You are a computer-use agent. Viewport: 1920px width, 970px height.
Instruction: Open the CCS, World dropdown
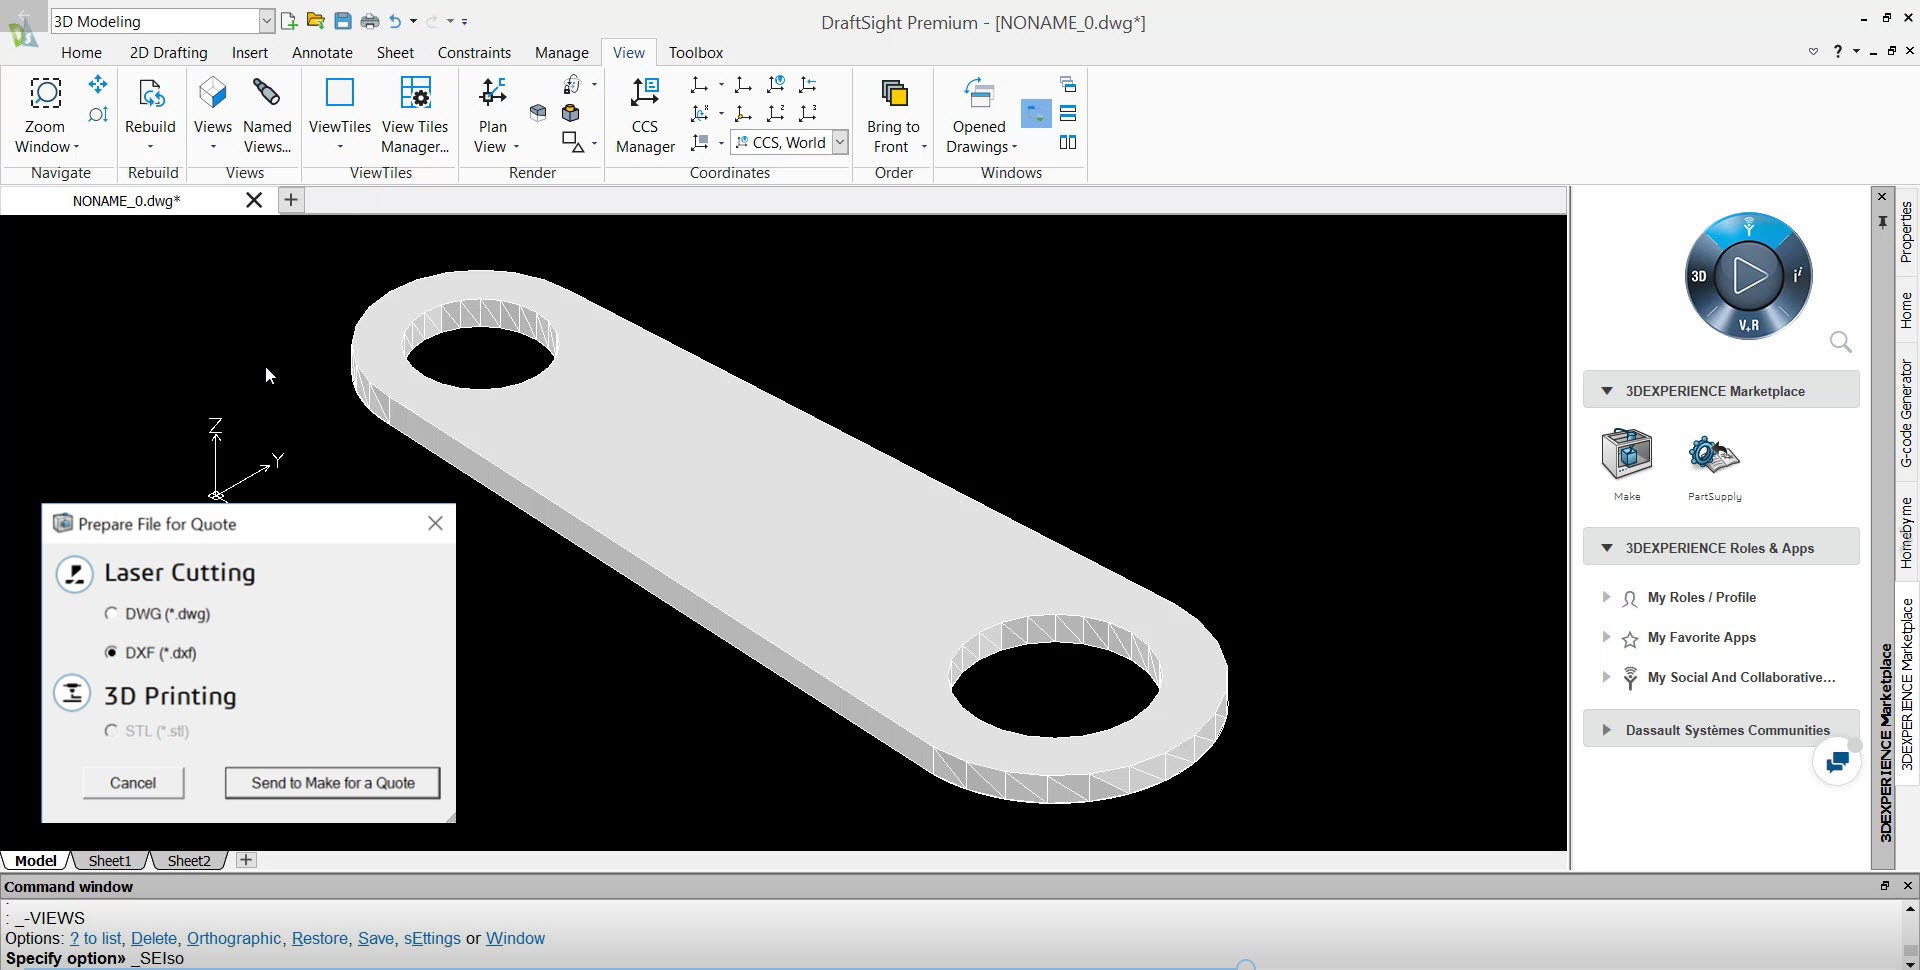coord(840,142)
